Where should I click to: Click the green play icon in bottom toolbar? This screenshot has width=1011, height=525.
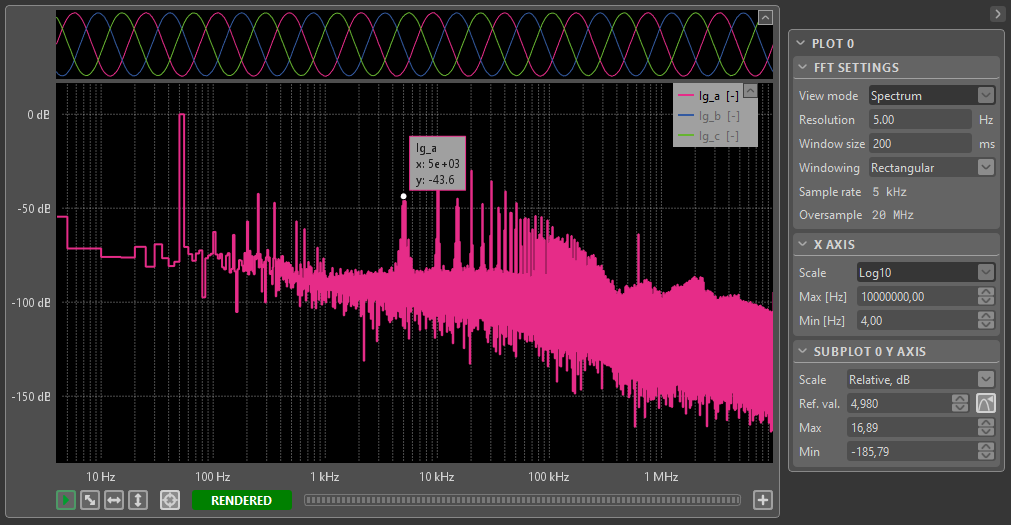tap(66, 500)
